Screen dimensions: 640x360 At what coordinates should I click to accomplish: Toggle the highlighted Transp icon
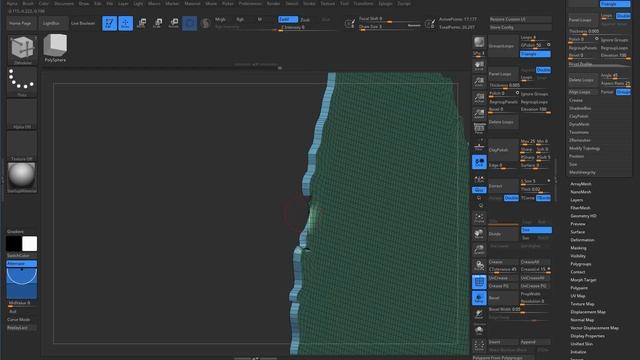click(479, 298)
